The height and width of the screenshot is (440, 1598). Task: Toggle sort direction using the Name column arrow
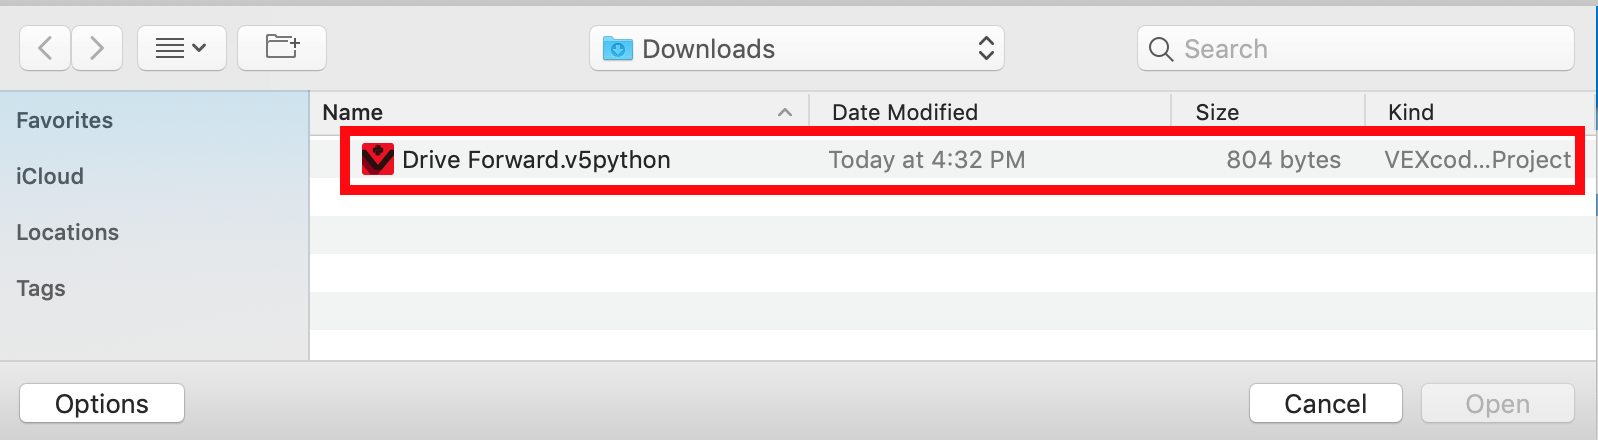[785, 113]
